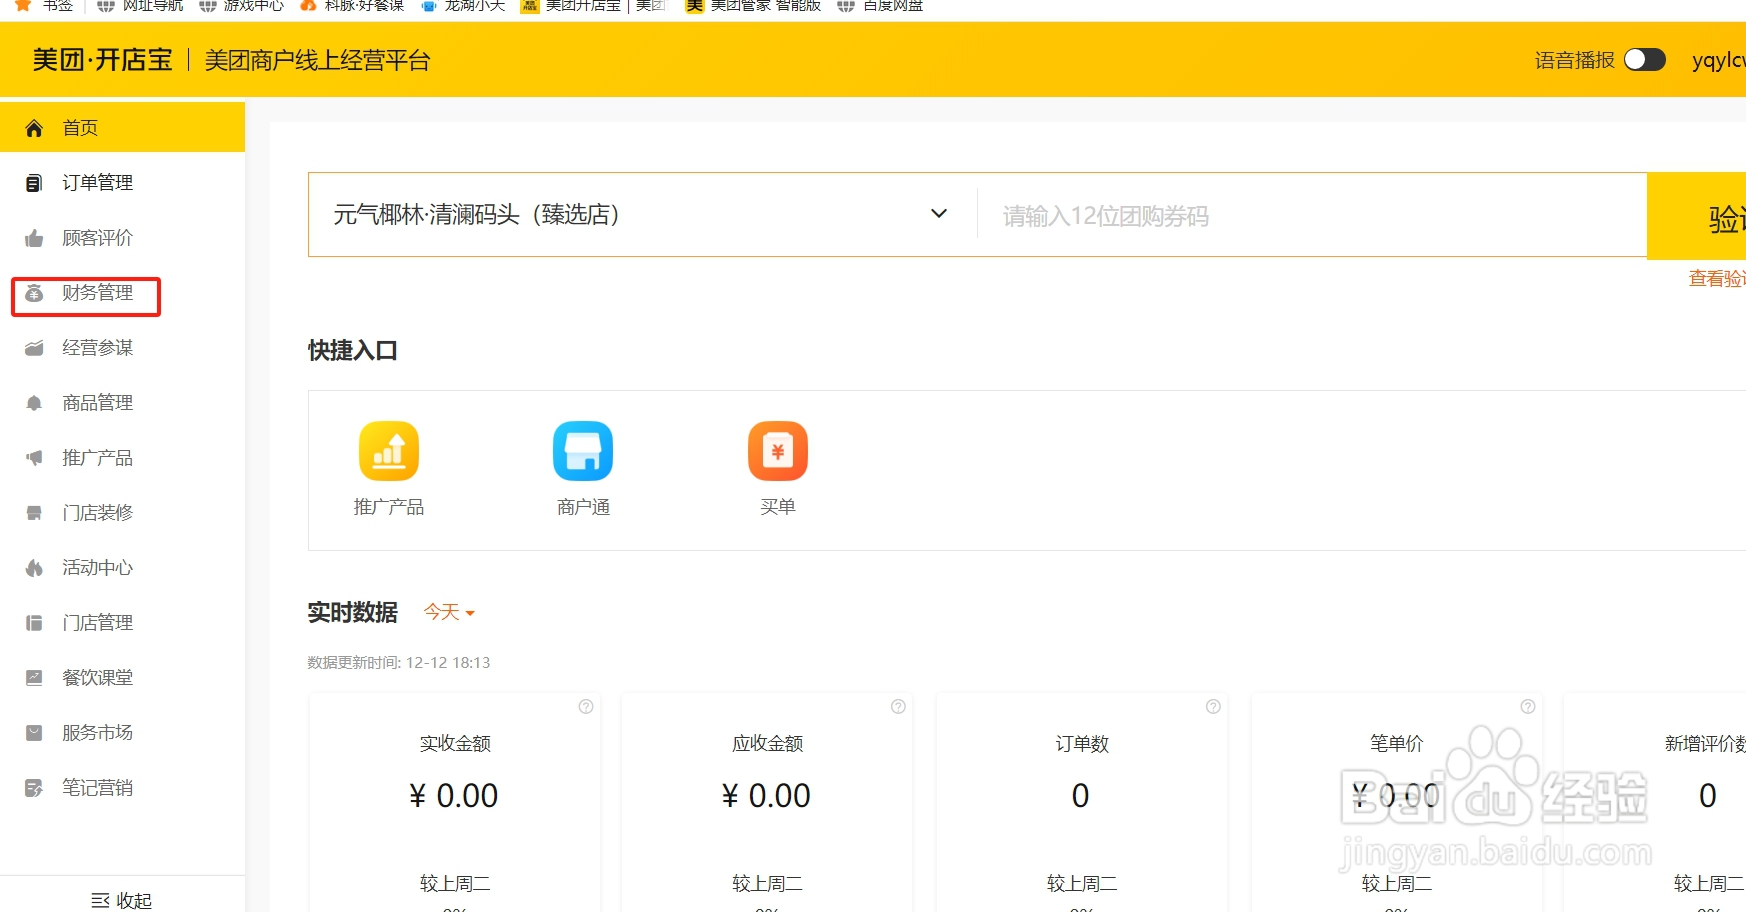Click the 服务市场 sidebar icon
Viewport: 1746px width, 912px height.
pyautogui.click(x=34, y=733)
